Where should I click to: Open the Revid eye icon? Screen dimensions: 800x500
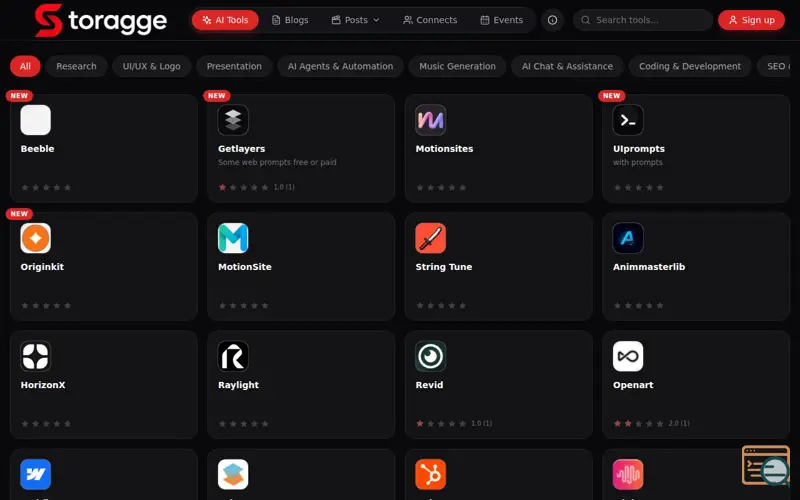click(x=431, y=356)
